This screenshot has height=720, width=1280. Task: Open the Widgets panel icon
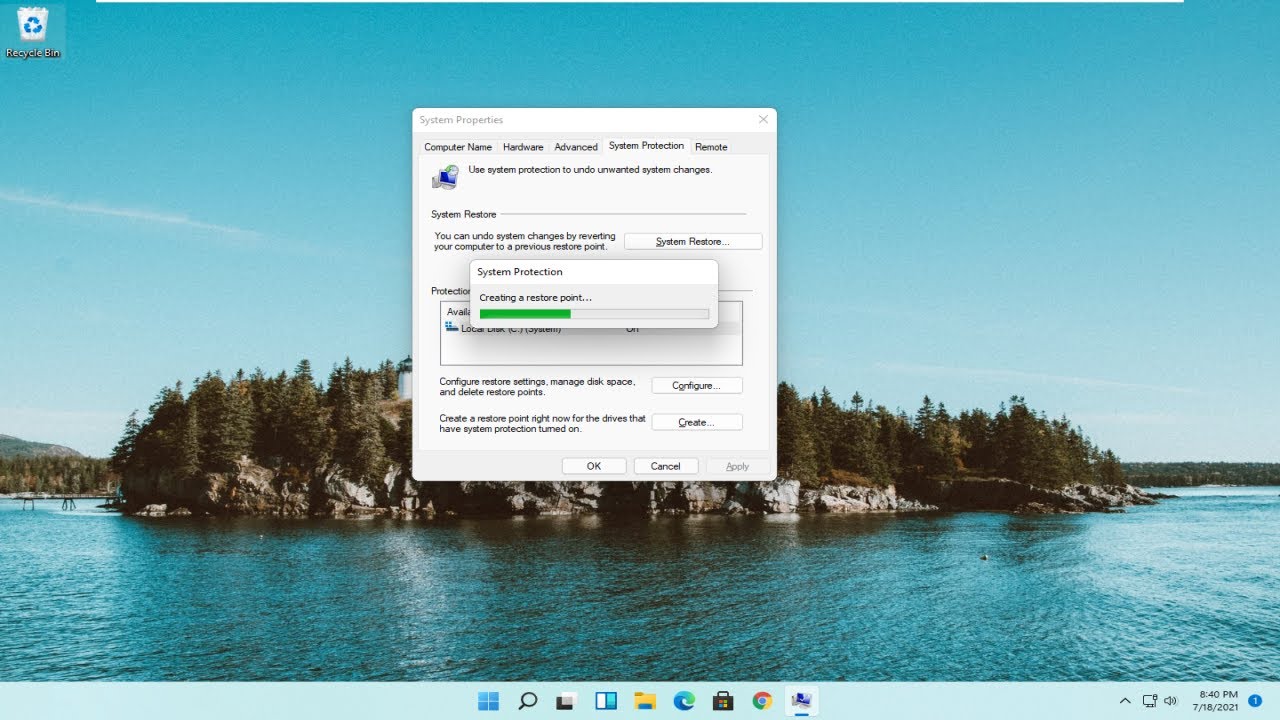(x=606, y=701)
